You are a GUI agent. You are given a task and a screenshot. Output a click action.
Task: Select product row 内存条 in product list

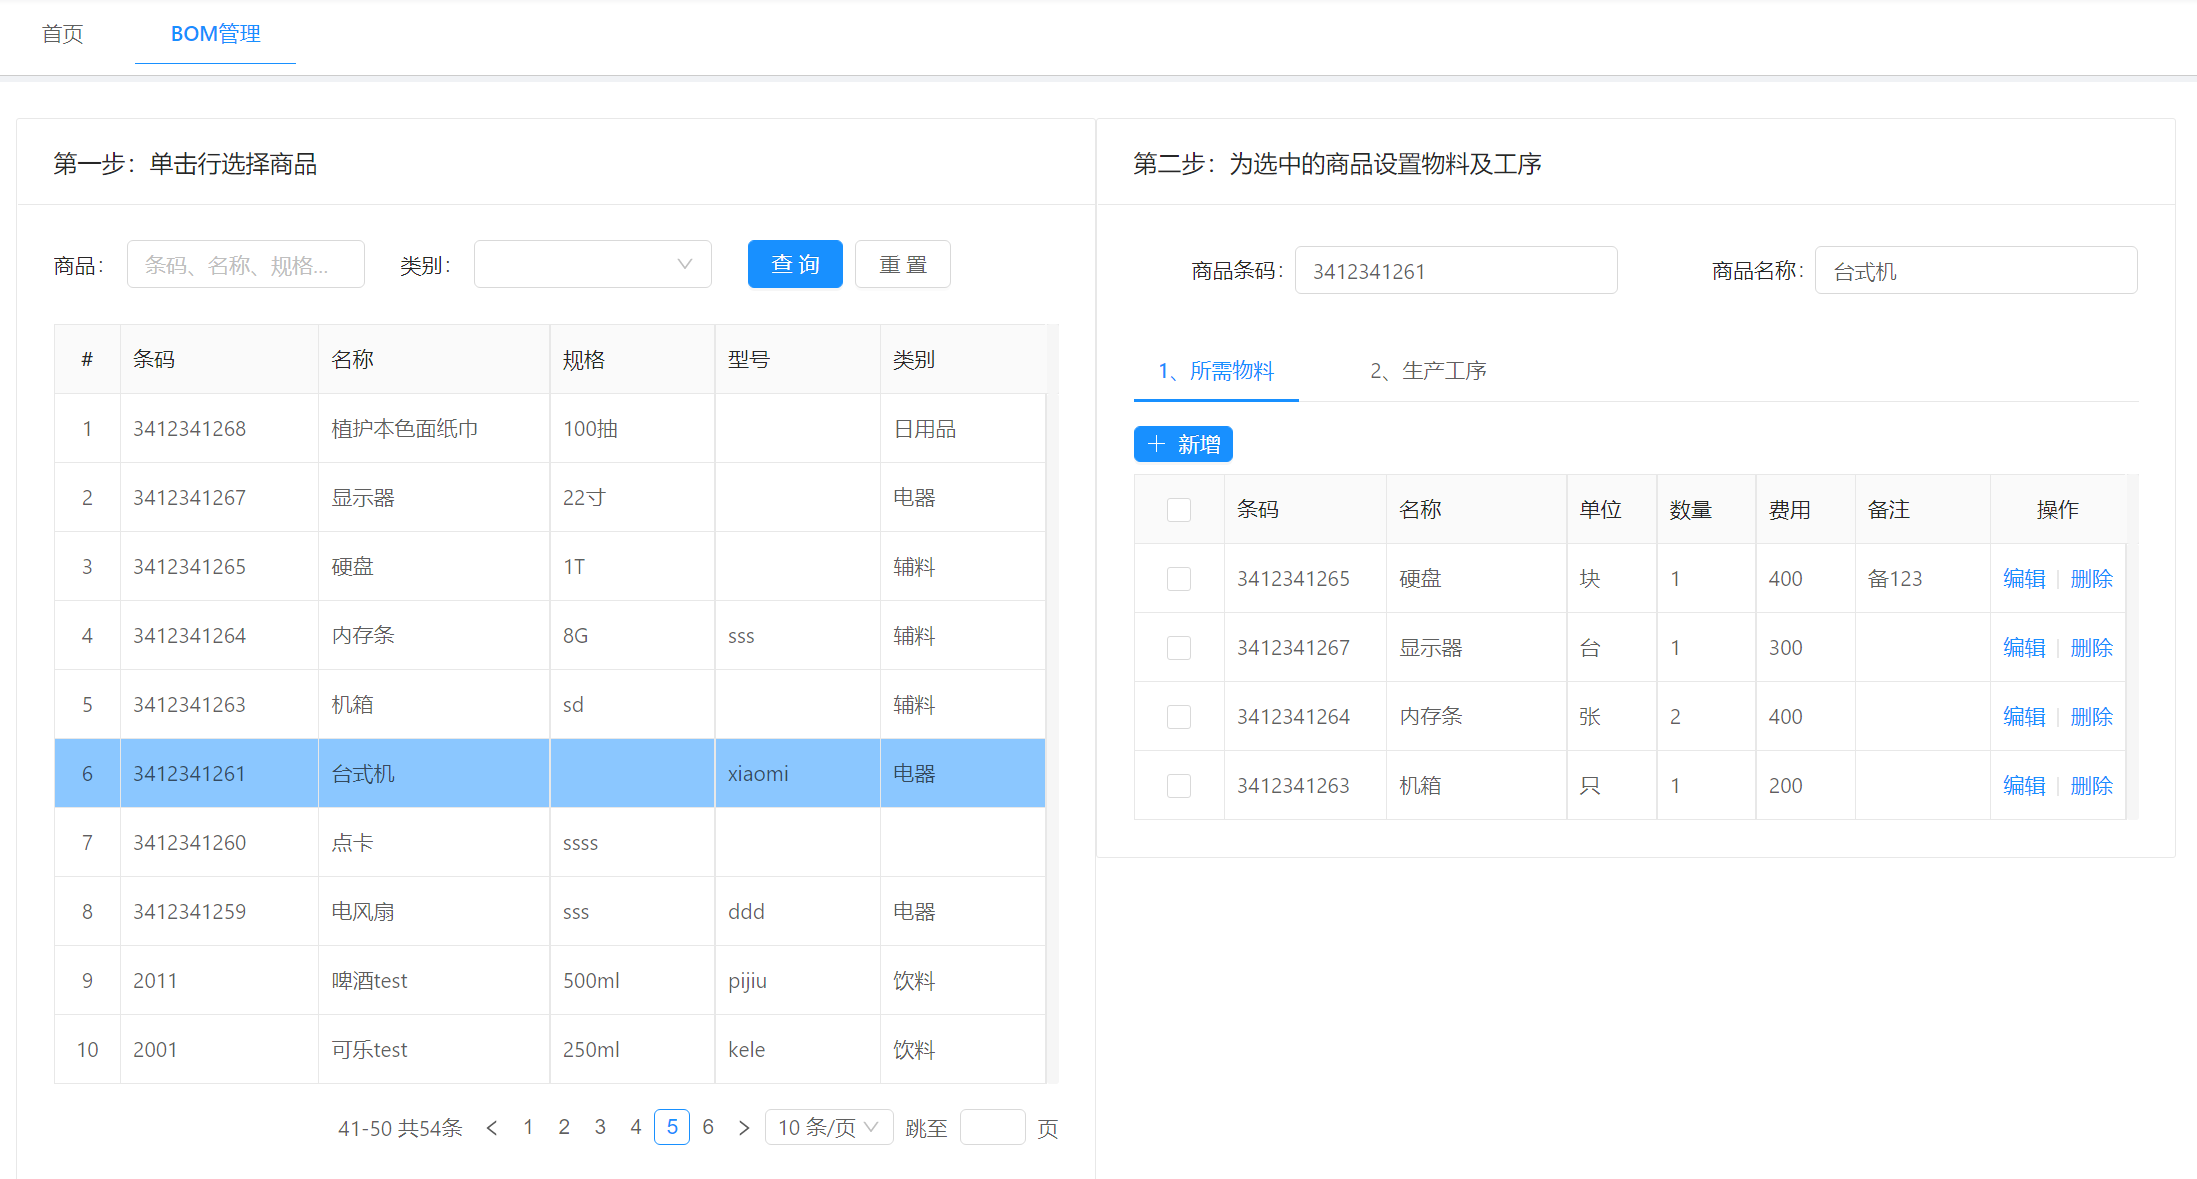[550, 636]
